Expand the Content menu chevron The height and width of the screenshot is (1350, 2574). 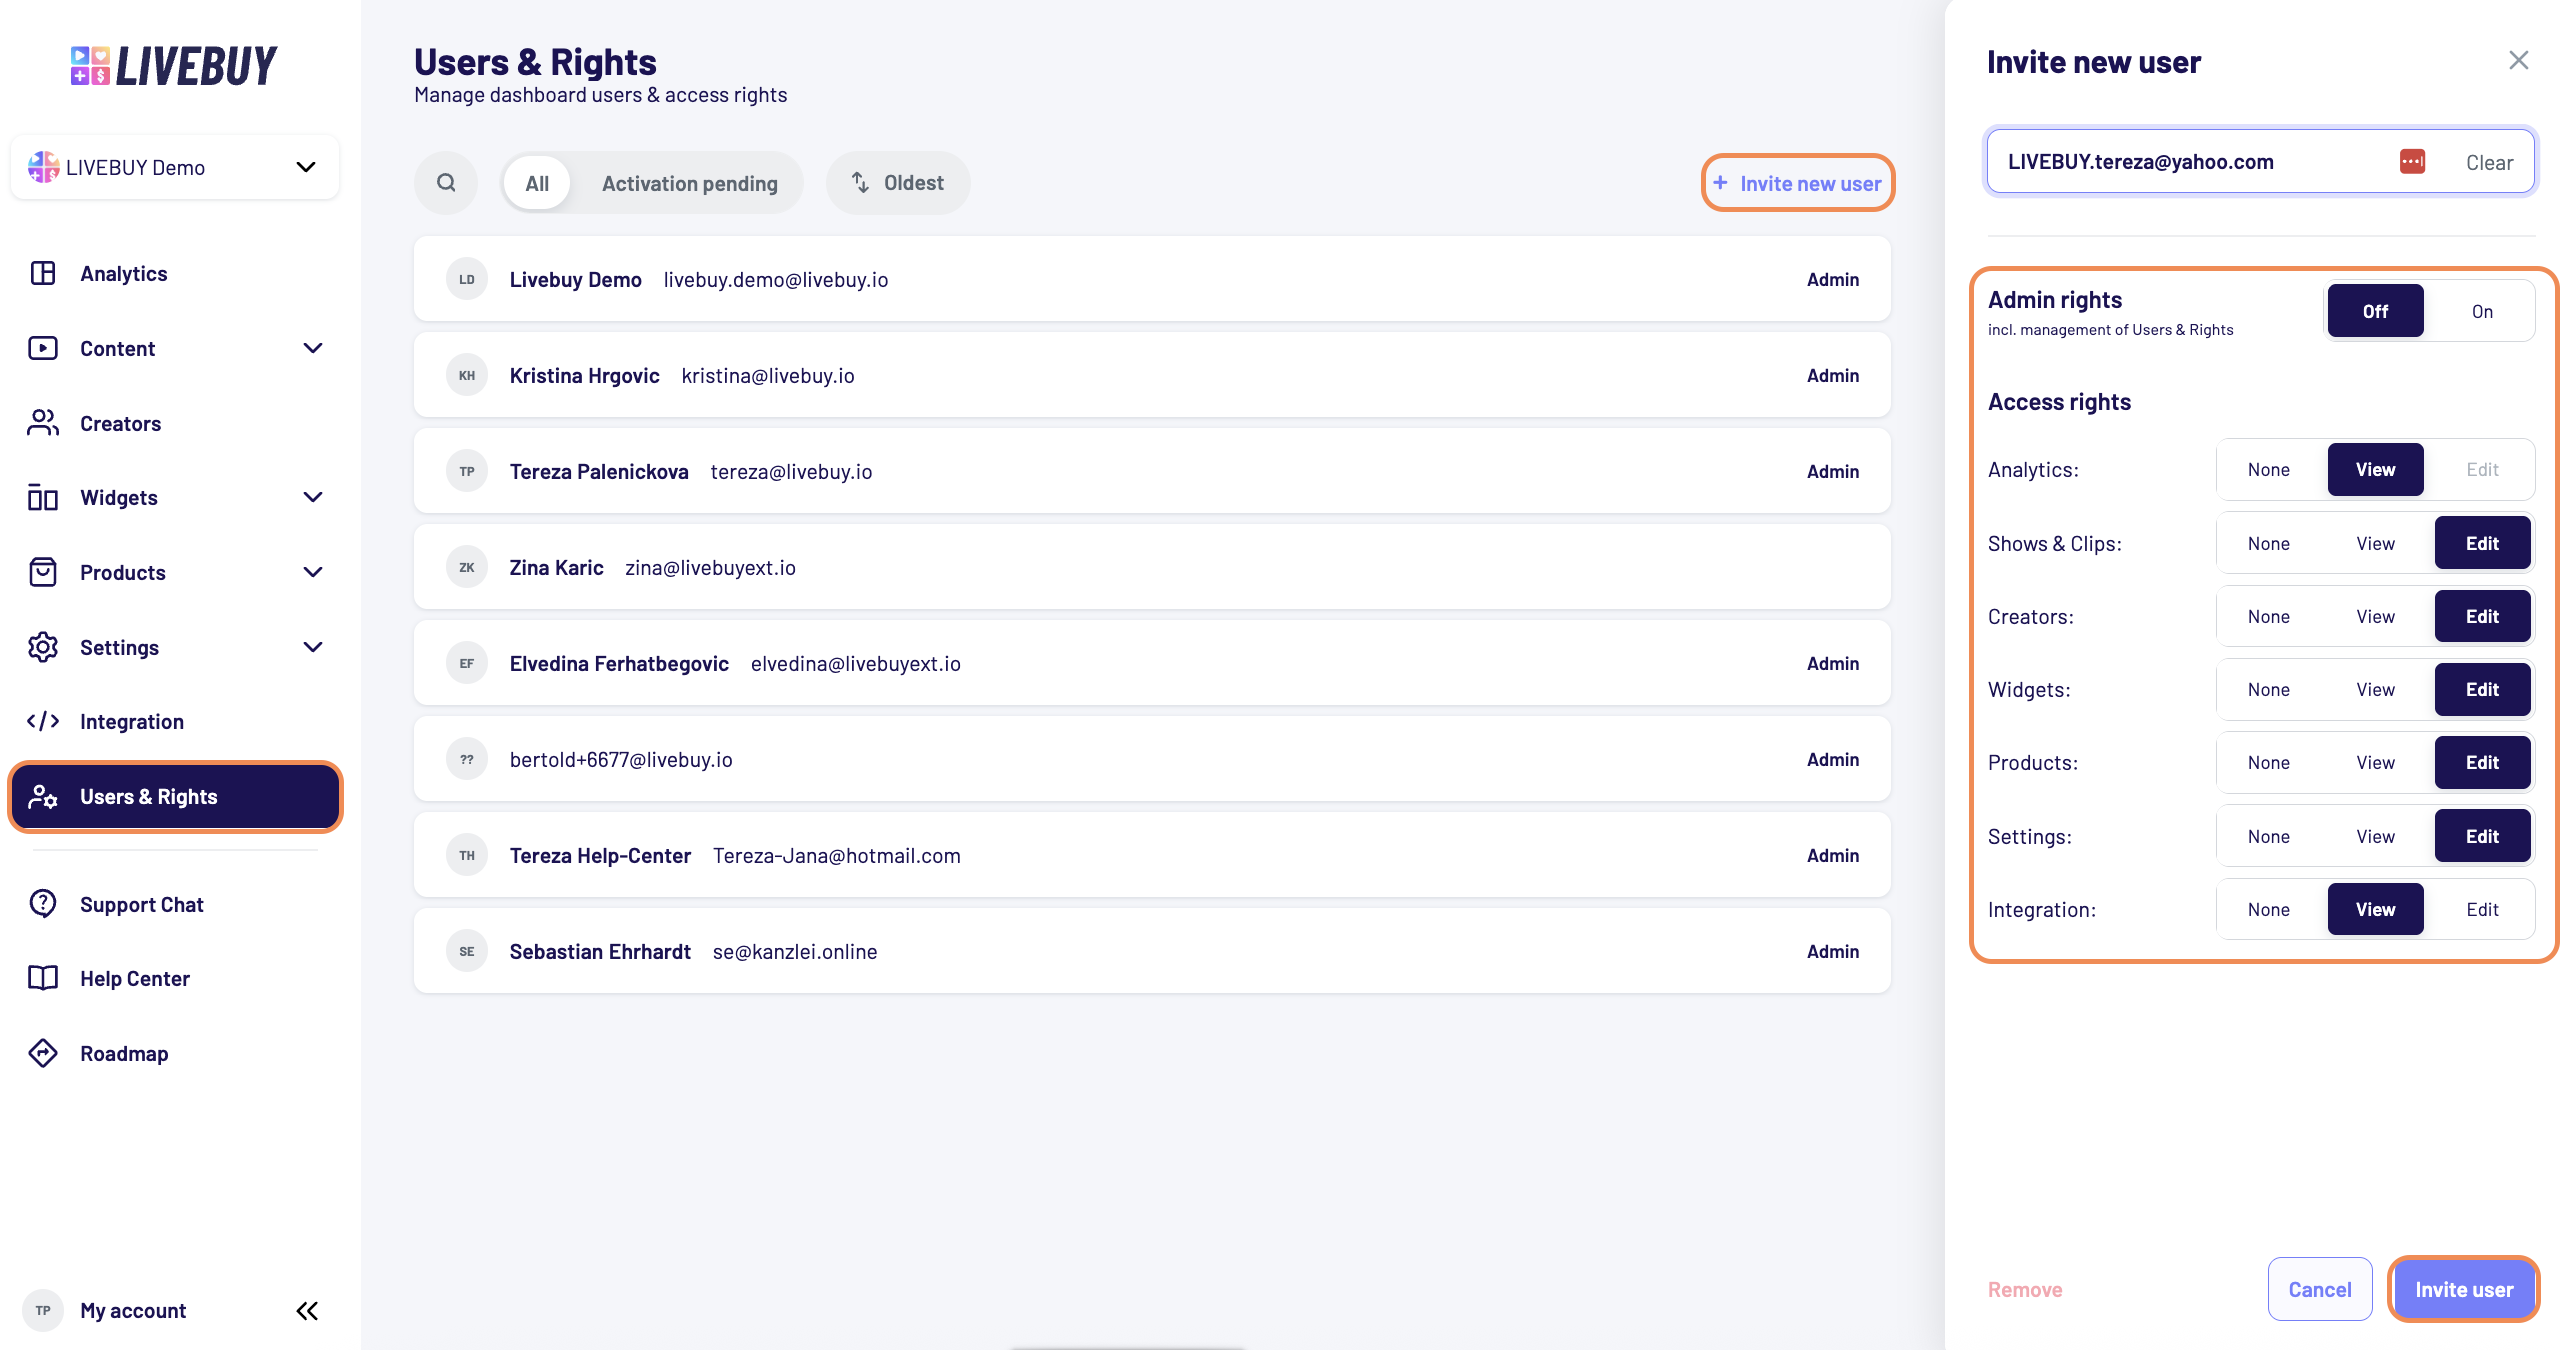coord(313,348)
